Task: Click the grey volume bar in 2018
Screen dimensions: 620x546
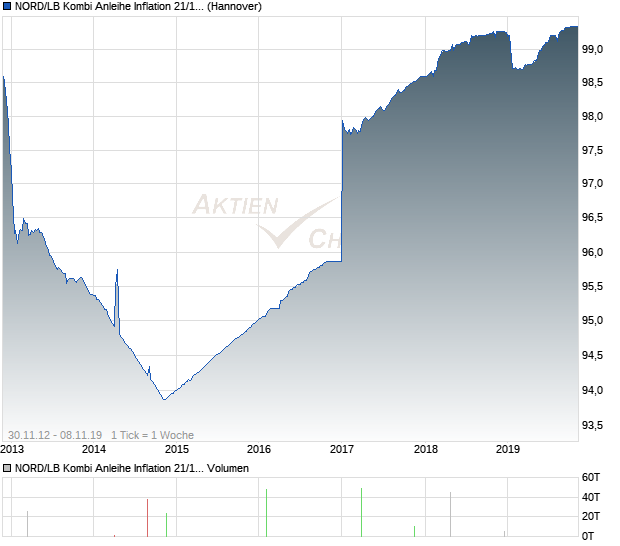Action: click(450, 515)
